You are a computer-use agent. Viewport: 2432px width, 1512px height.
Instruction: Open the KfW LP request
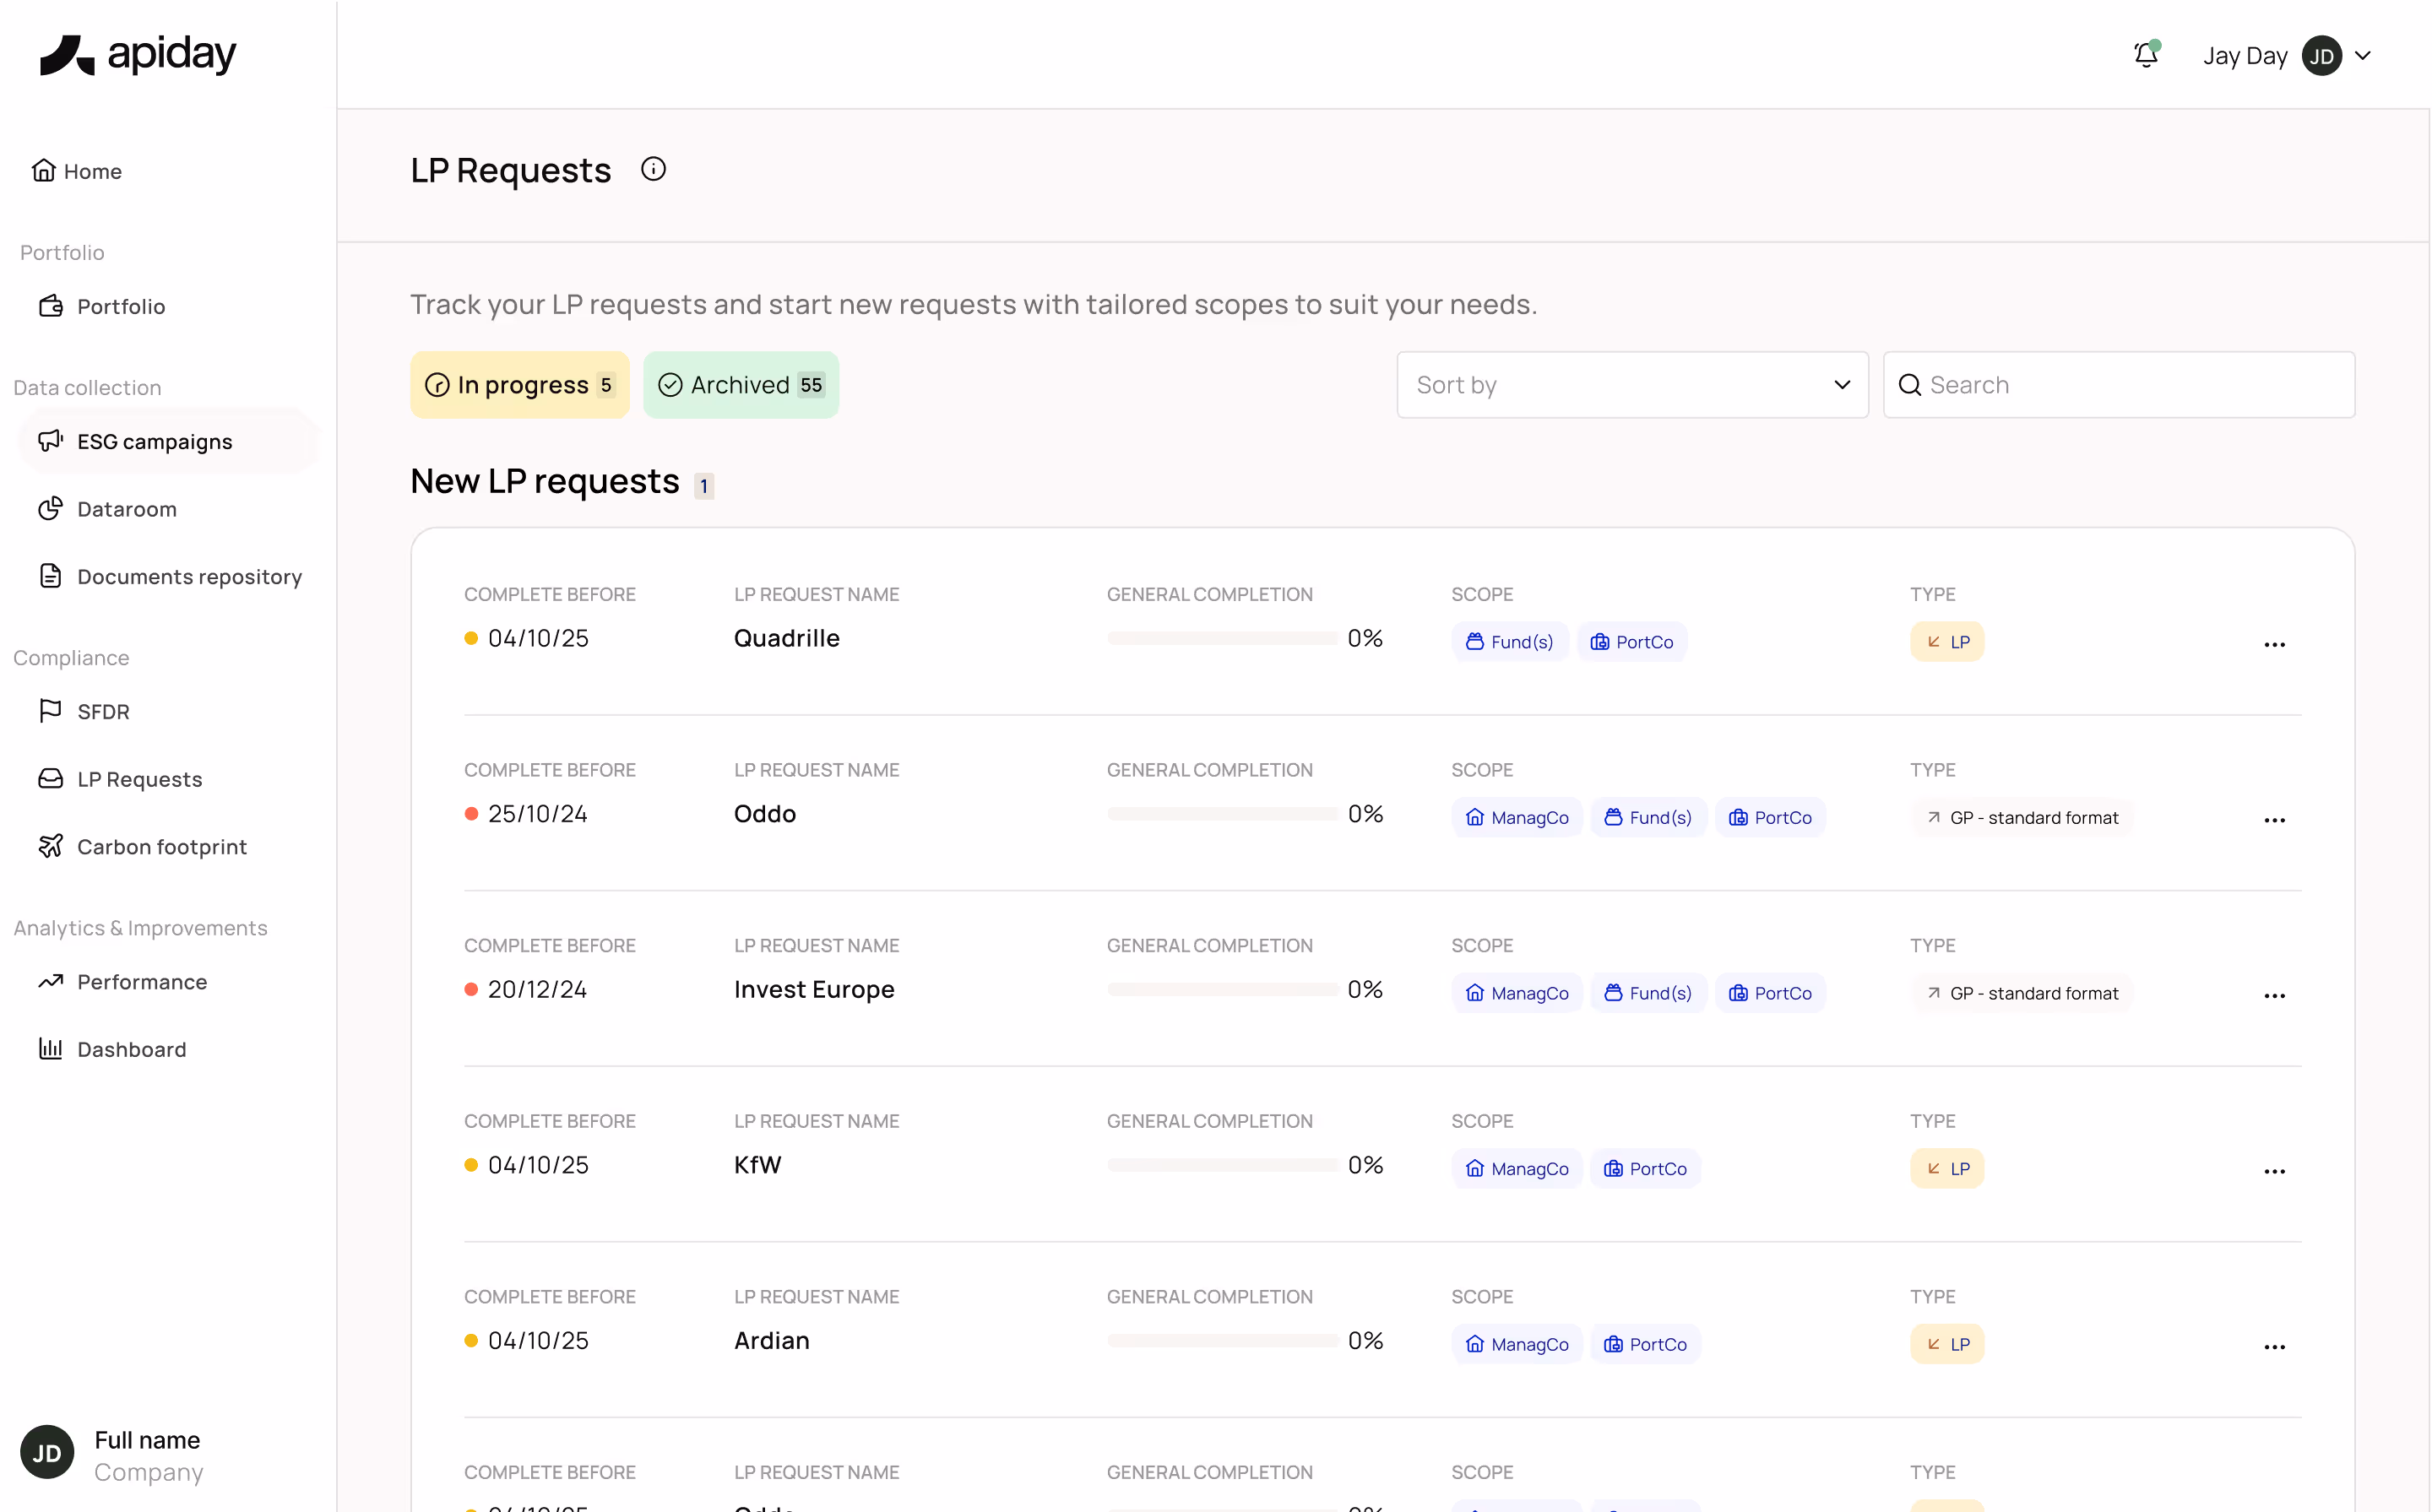(757, 1165)
